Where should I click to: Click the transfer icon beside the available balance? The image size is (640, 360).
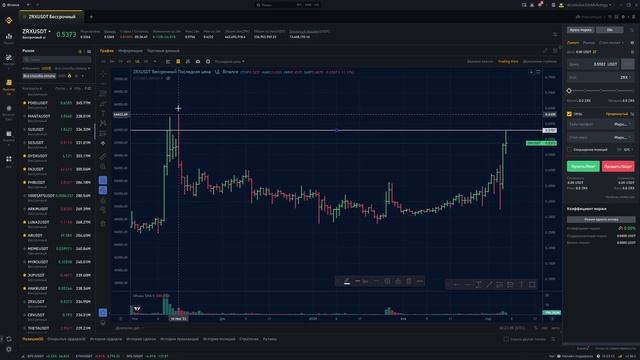(x=594, y=52)
